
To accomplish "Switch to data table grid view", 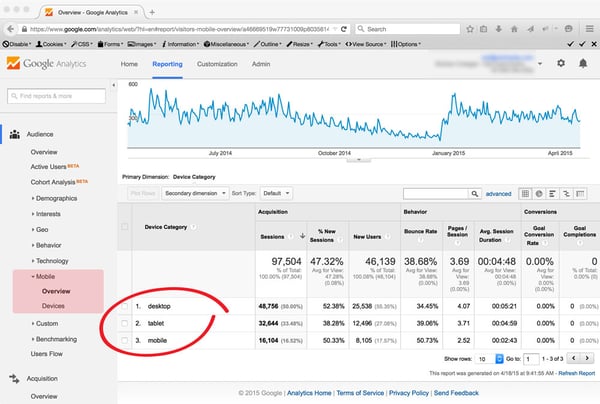I will pos(525,194).
